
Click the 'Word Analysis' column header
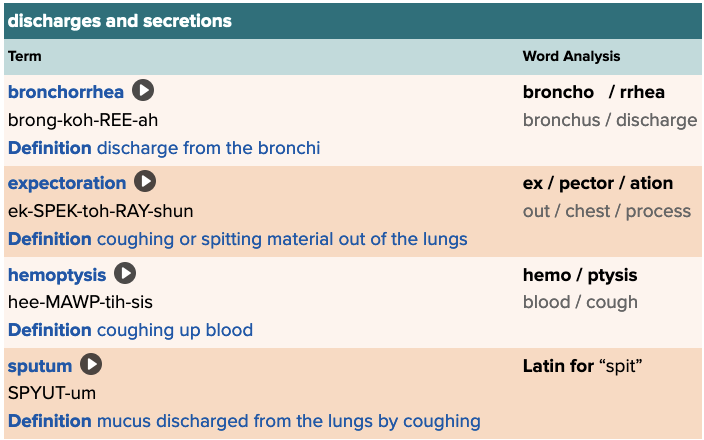pos(571,57)
